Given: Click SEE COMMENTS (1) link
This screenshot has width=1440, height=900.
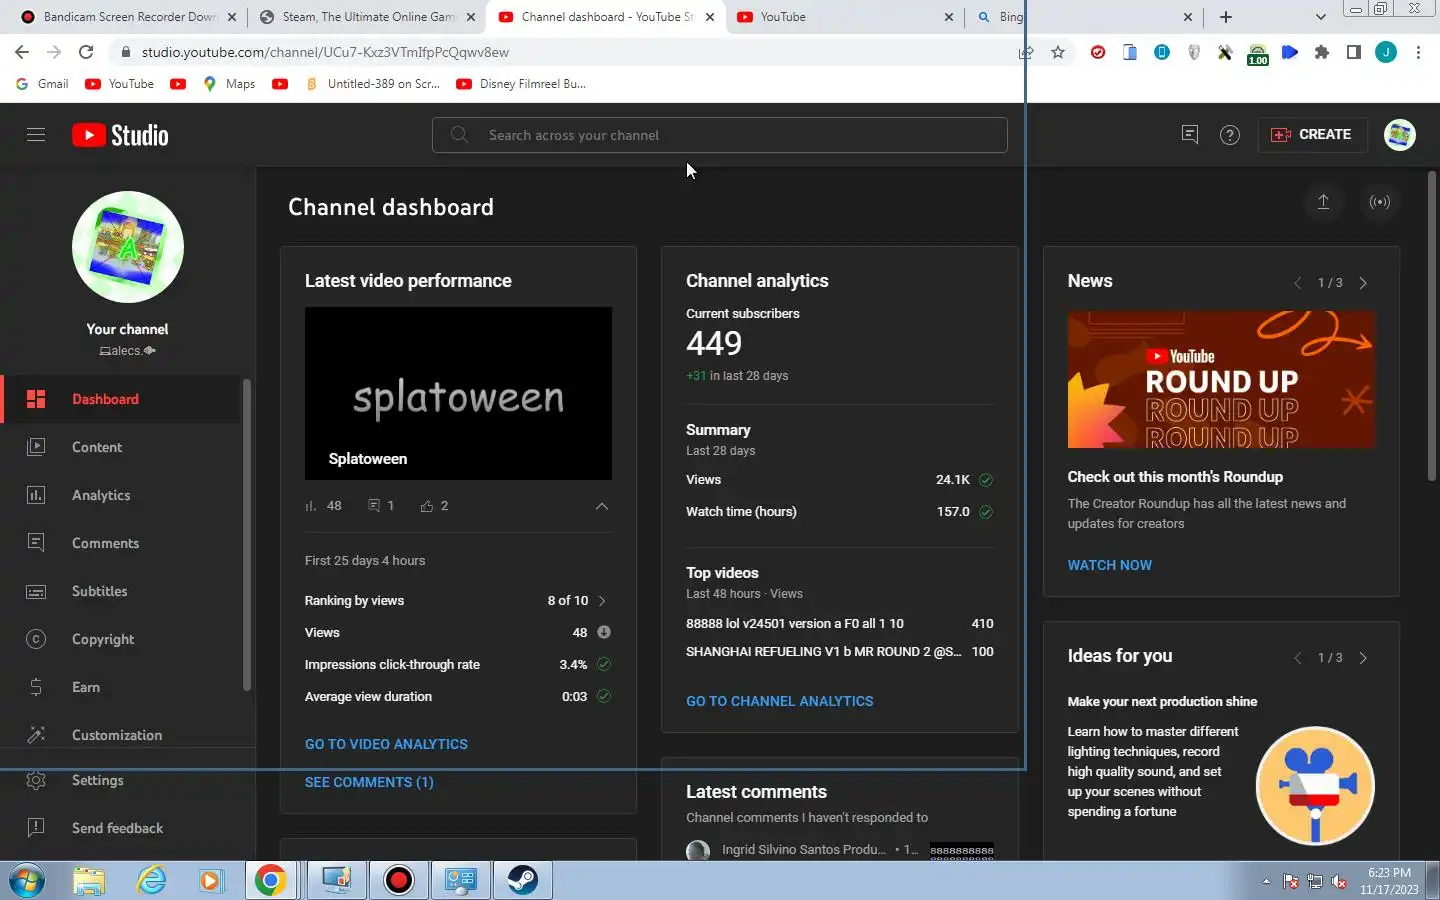Looking at the screenshot, I should [x=369, y=782].
